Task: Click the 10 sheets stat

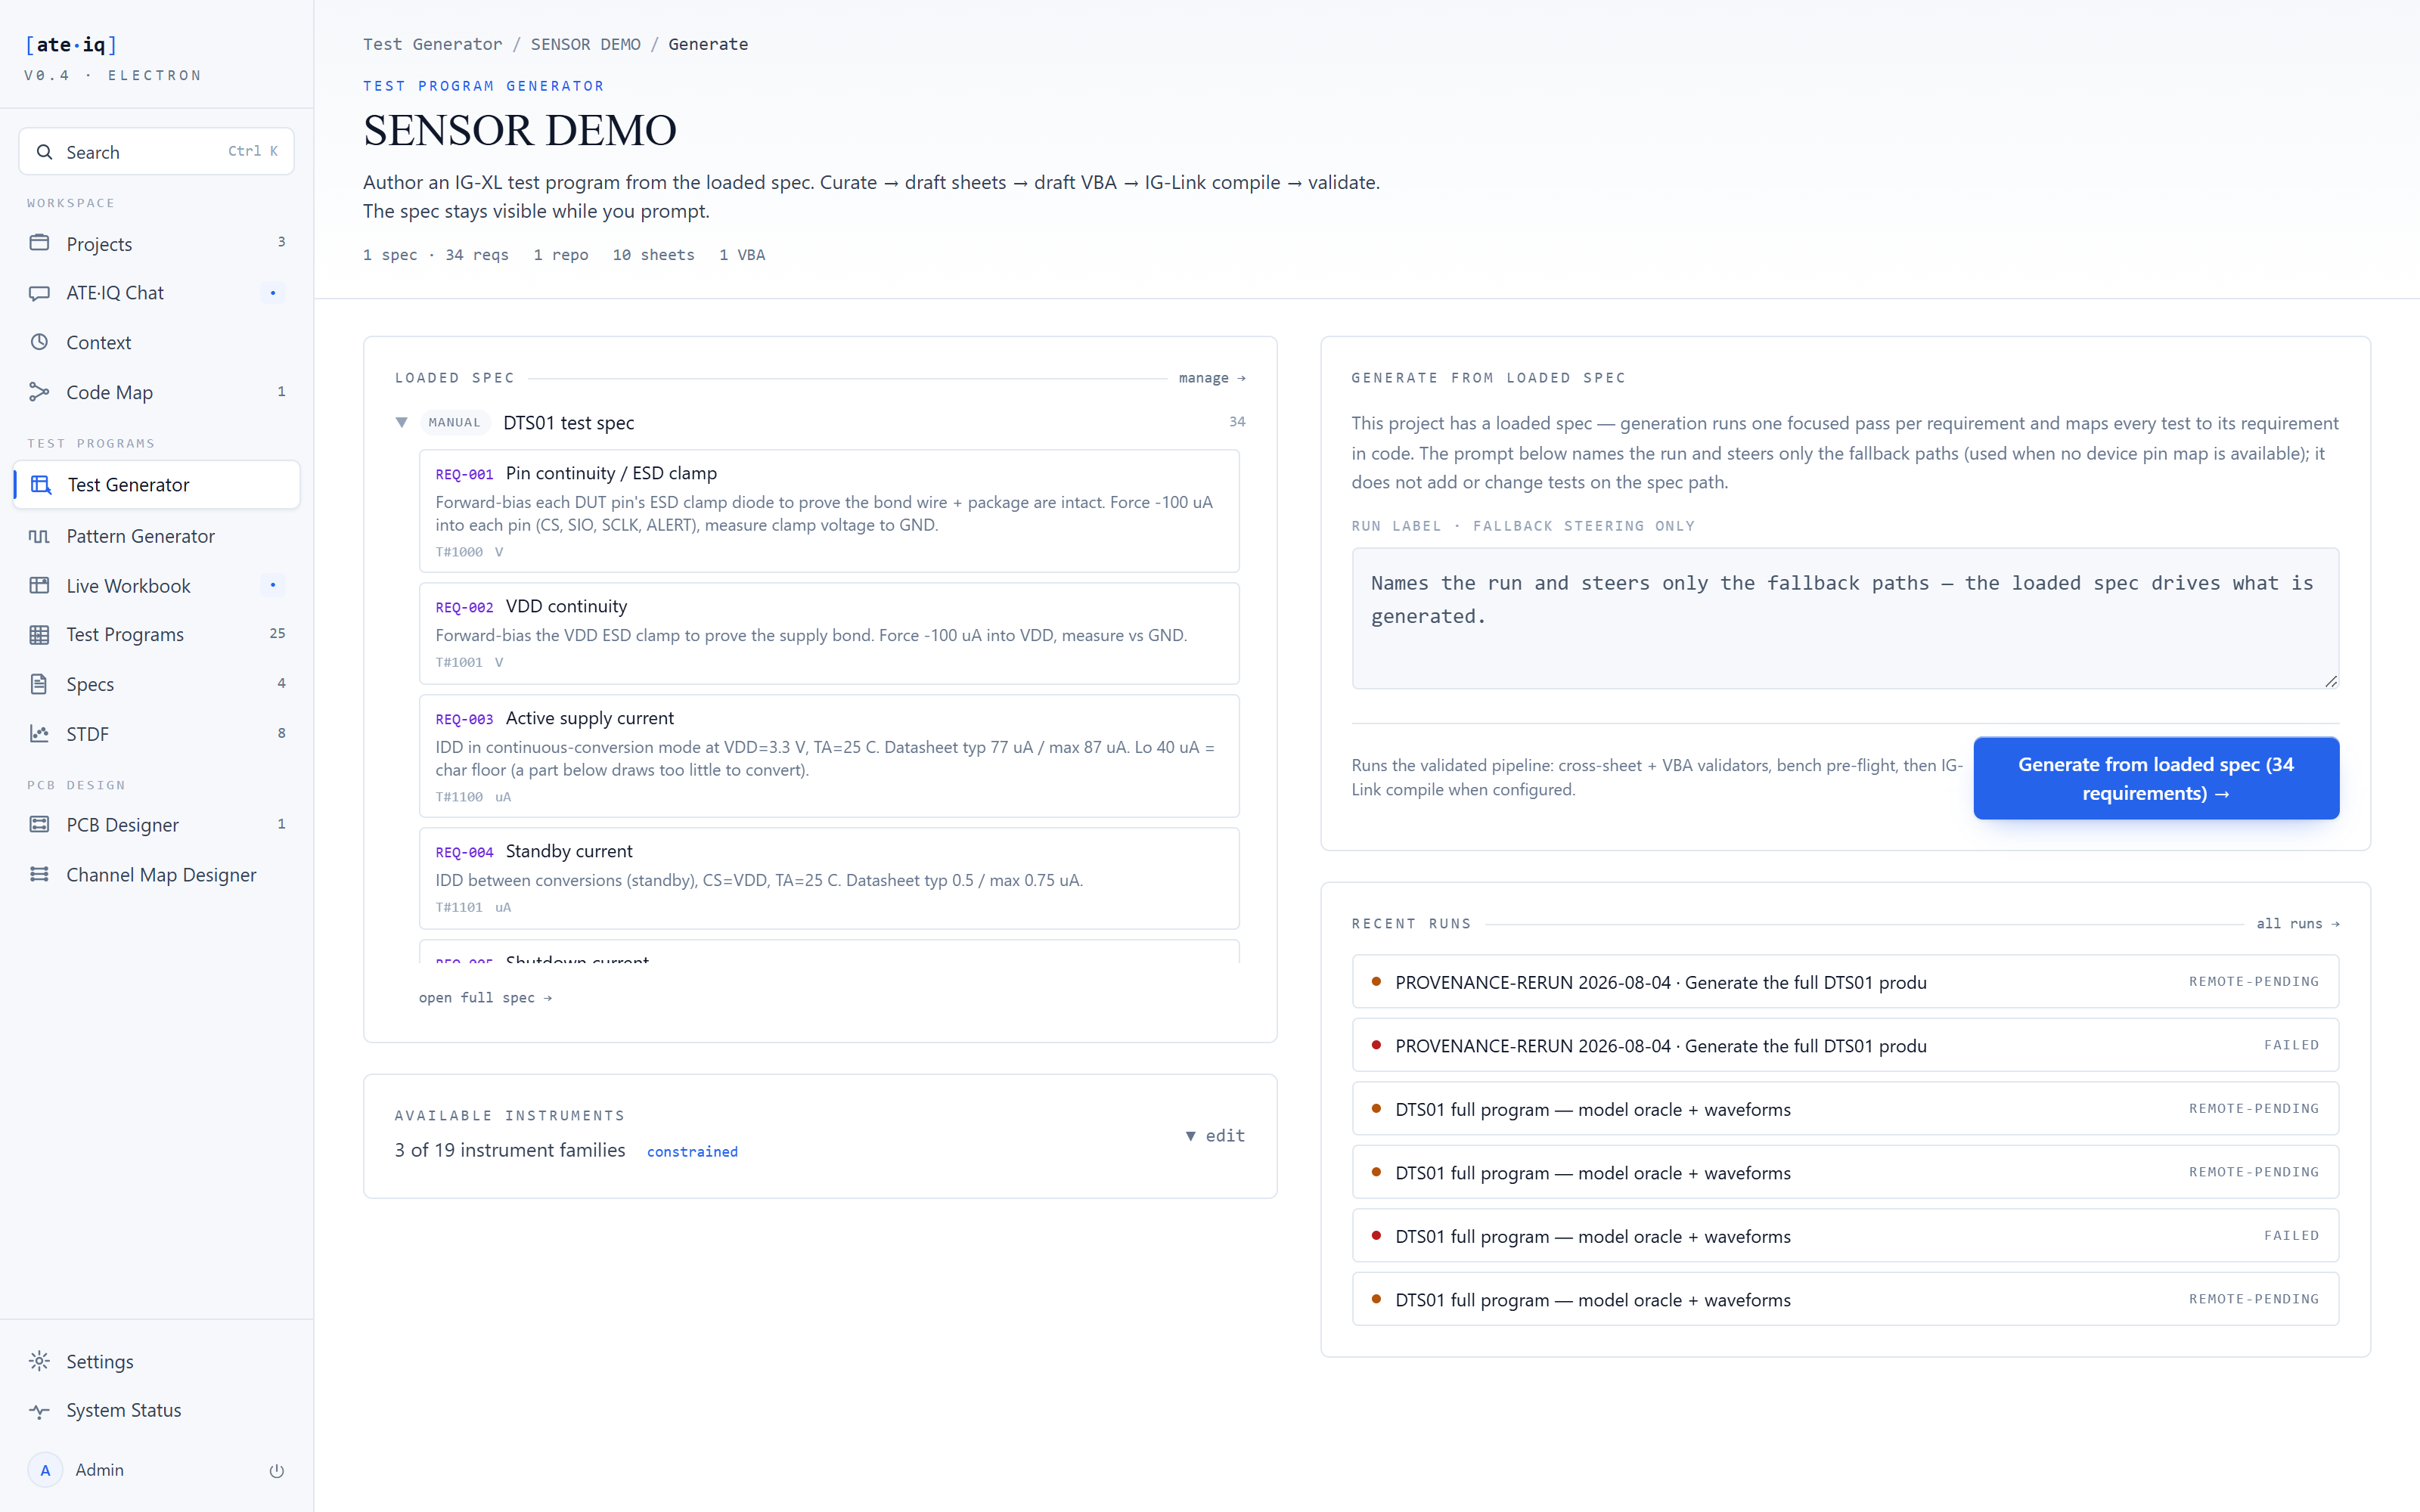Action: tap(653, 255)
